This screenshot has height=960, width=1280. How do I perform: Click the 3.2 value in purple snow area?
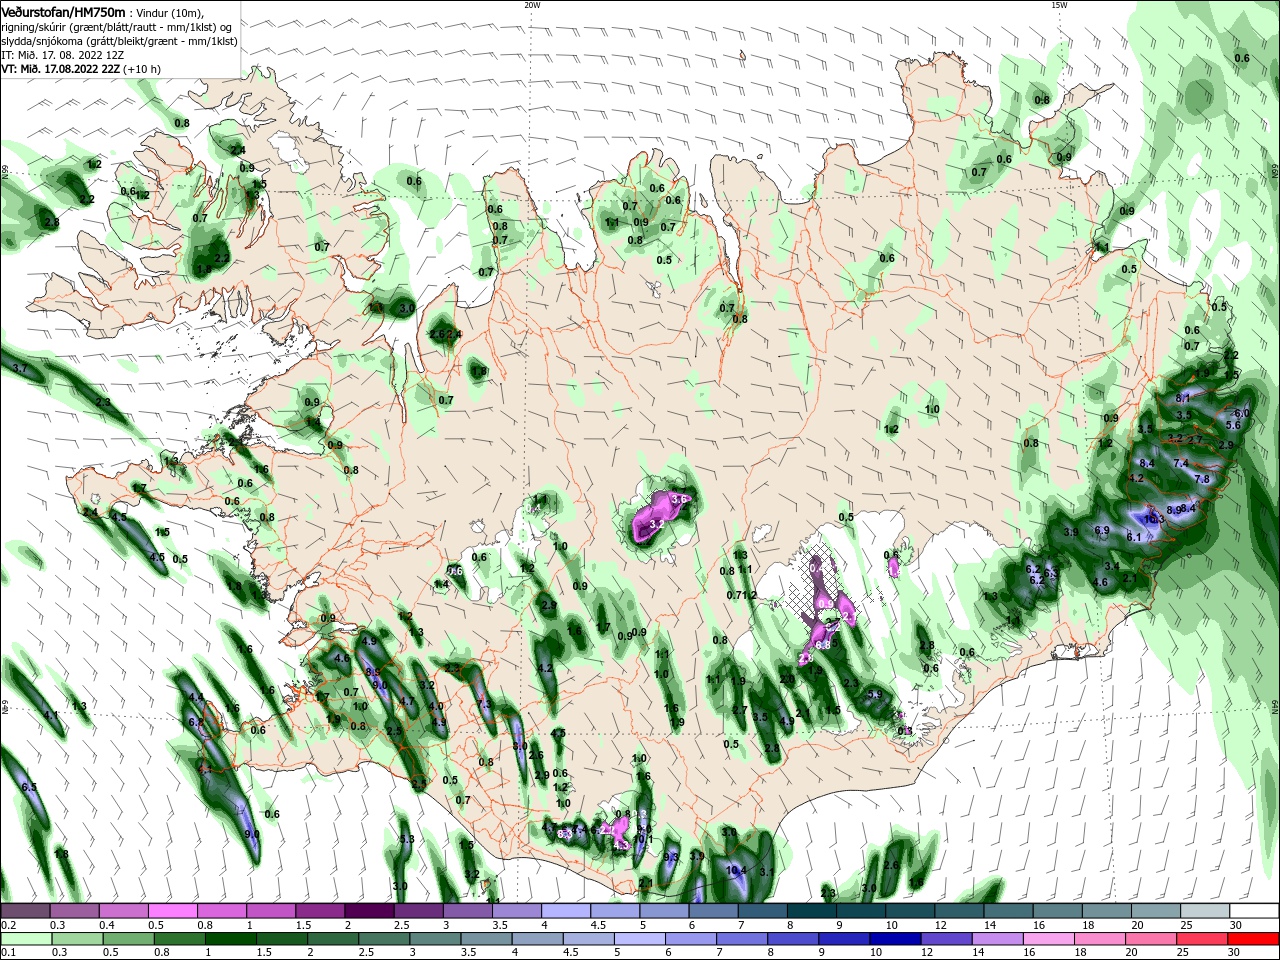click(x=657, y=524)
